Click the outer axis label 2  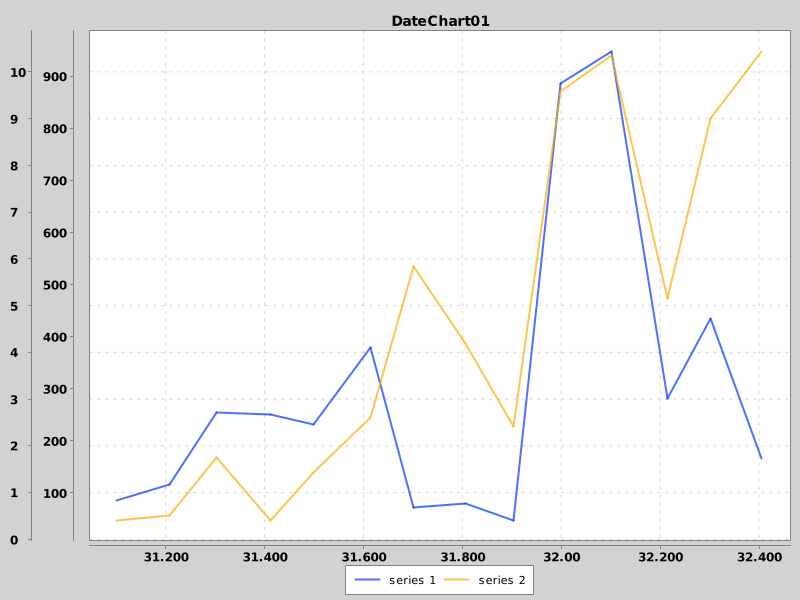click(14, 446)
